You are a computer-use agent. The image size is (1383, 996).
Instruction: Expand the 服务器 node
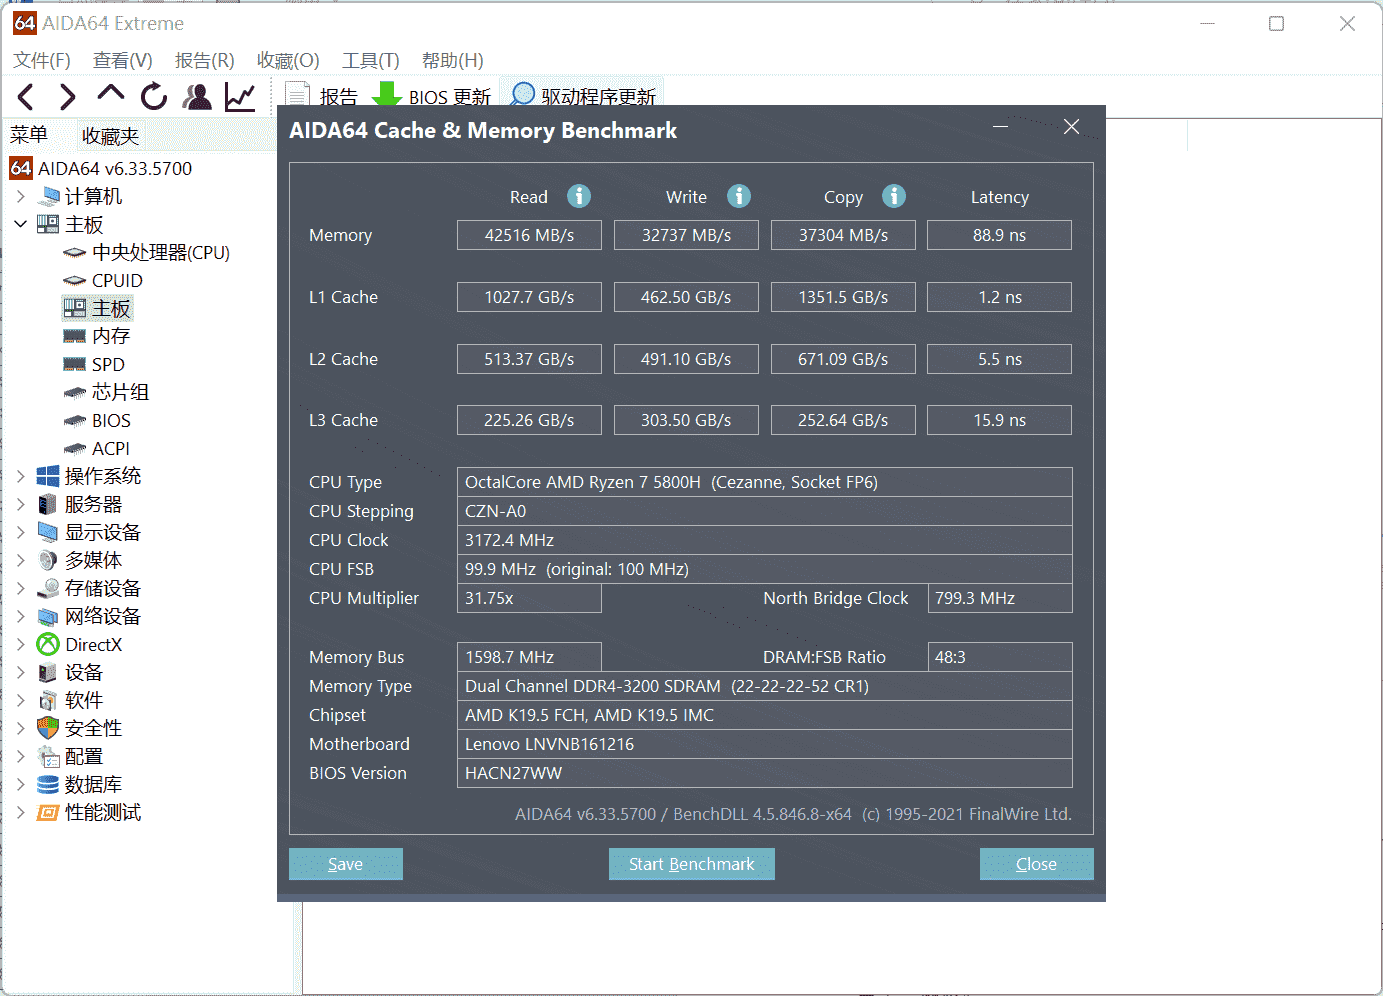click(21, 504)
